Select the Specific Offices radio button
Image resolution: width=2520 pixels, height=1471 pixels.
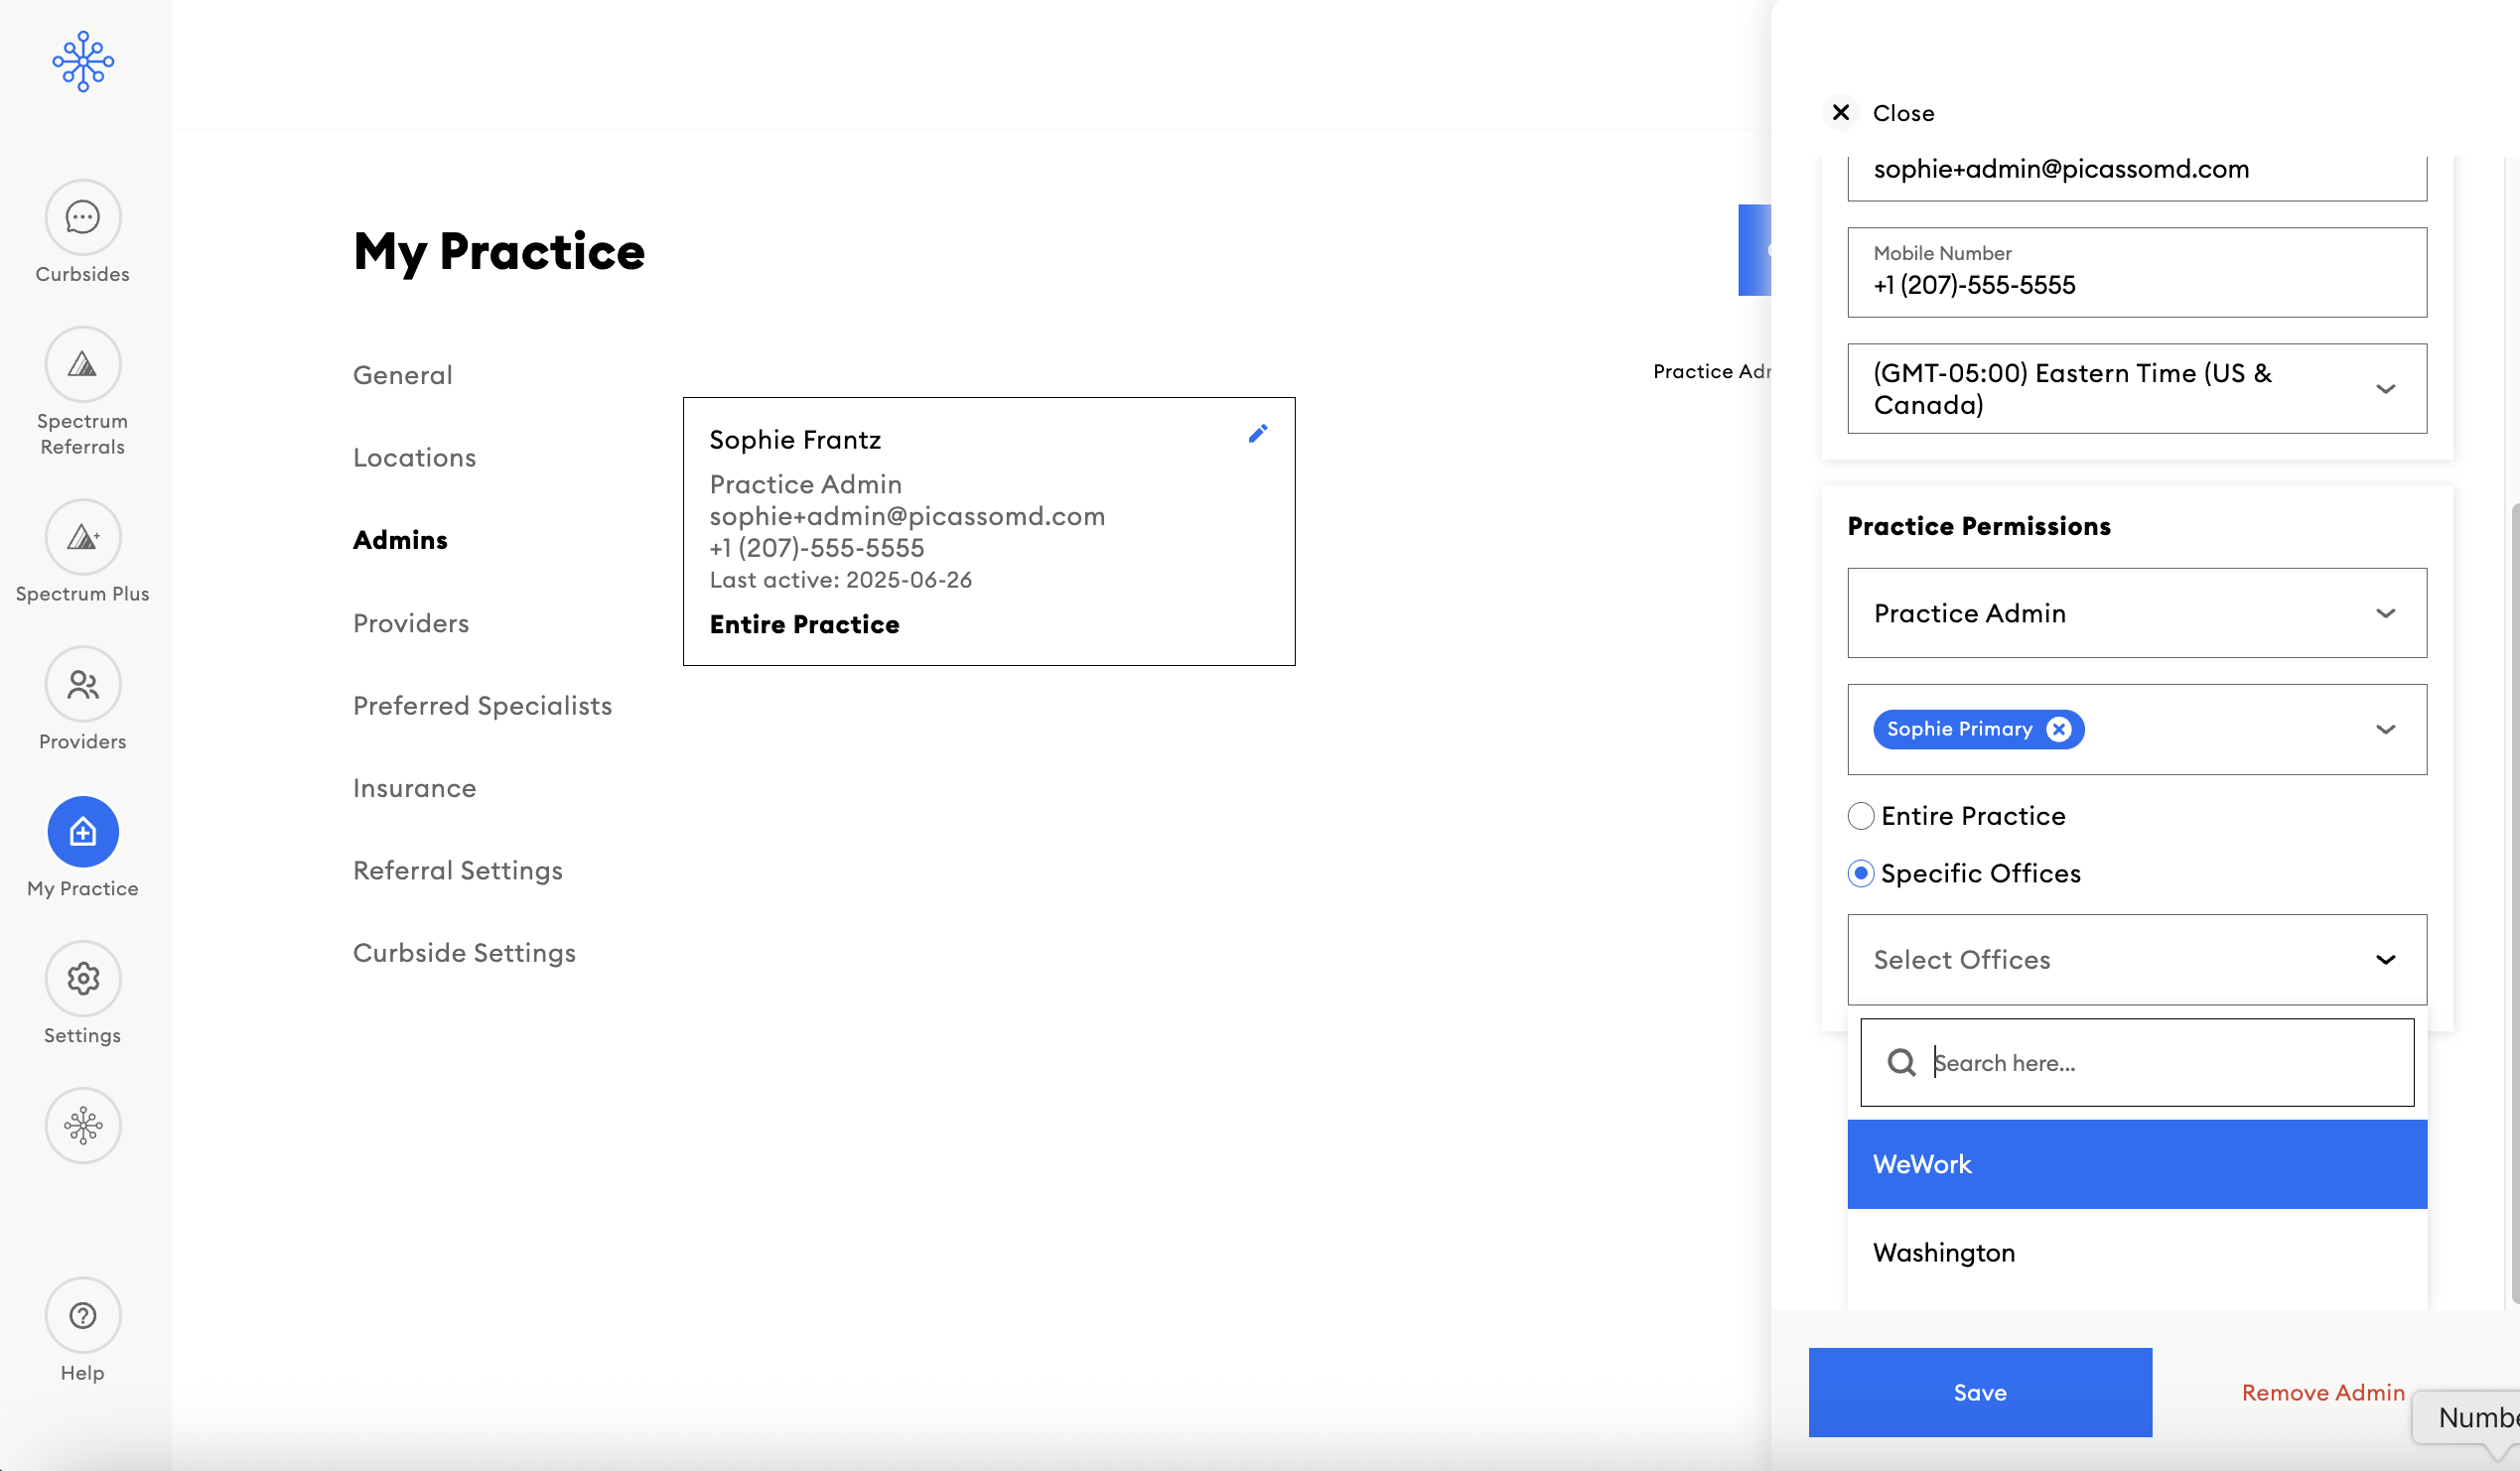tap(1861, 874)
